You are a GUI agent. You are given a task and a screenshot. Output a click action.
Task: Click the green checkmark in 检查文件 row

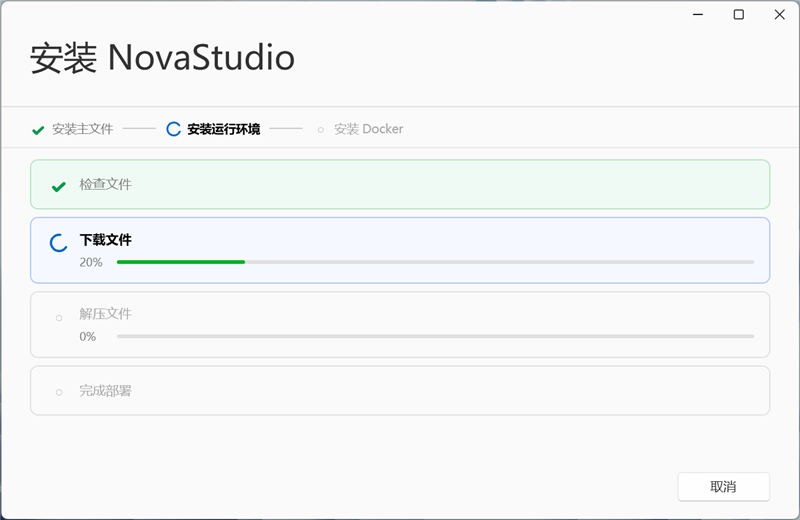(59, 186)
